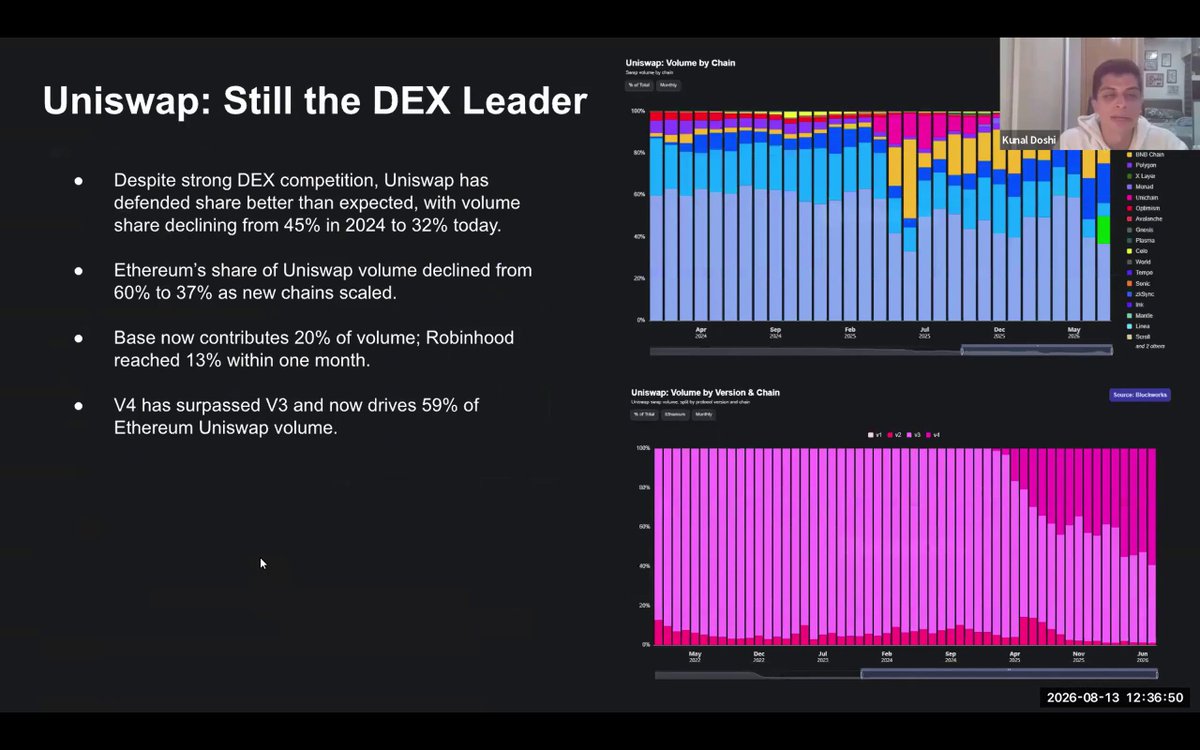
Task: Click the recording timestamp 2026-08-13 12:36:50
Action: pos(1115,698)
